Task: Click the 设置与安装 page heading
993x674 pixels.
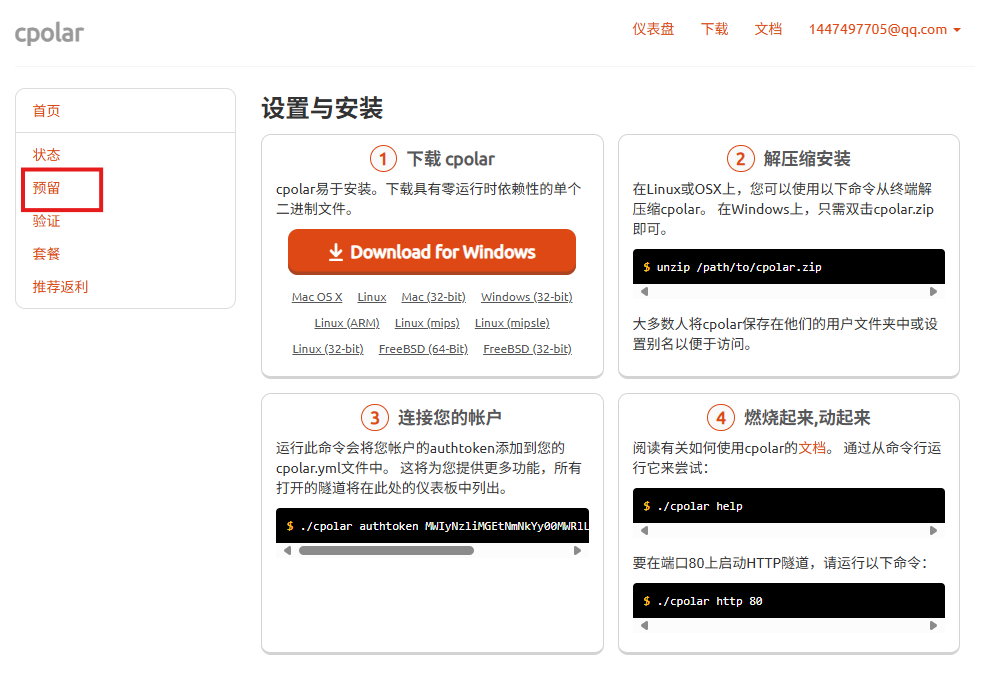Action: pos(322,108)
